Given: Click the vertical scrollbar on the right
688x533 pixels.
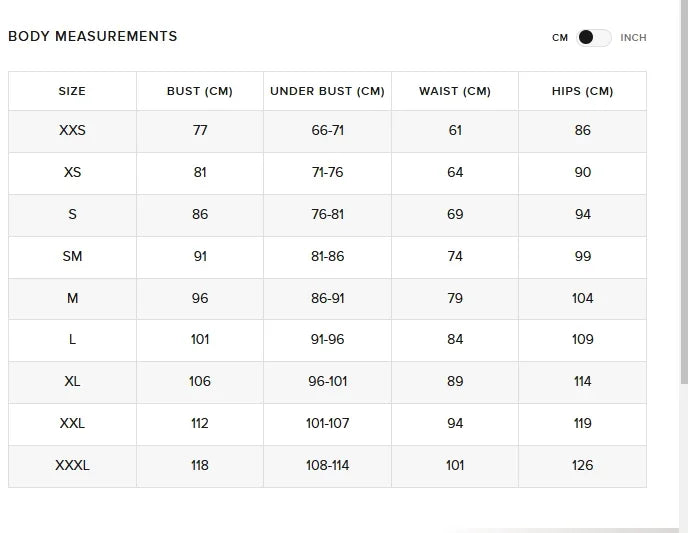Looking at the screenshot, I should pos(684,193).
